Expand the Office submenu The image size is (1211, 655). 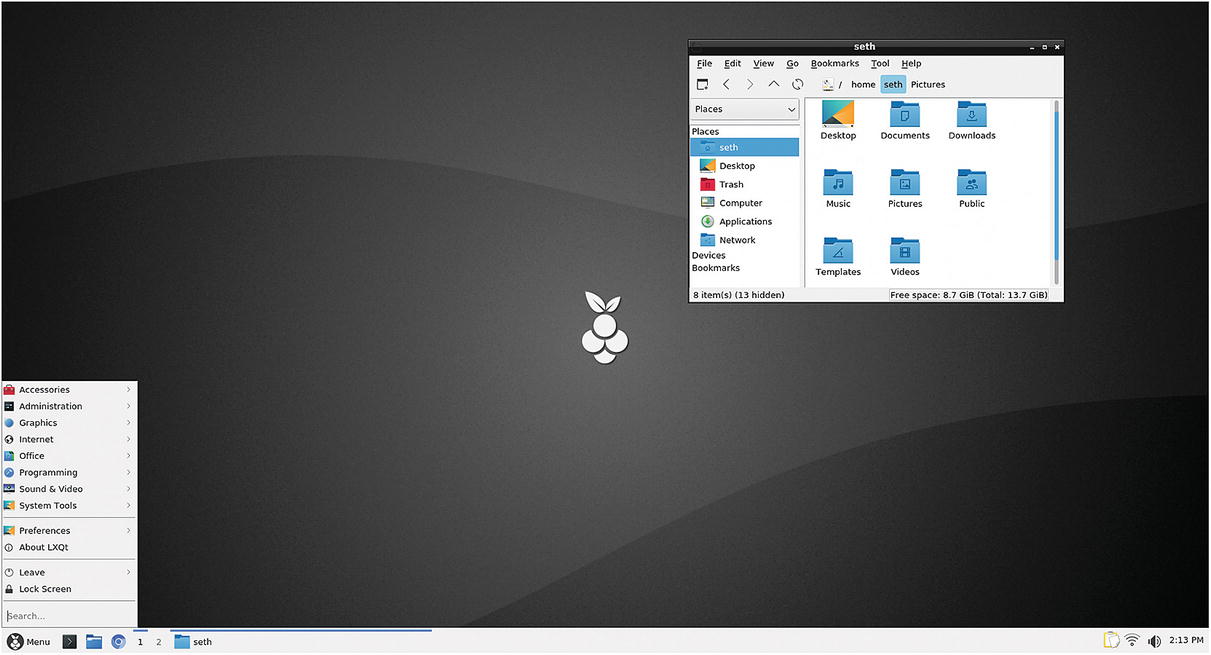[68, 456]
